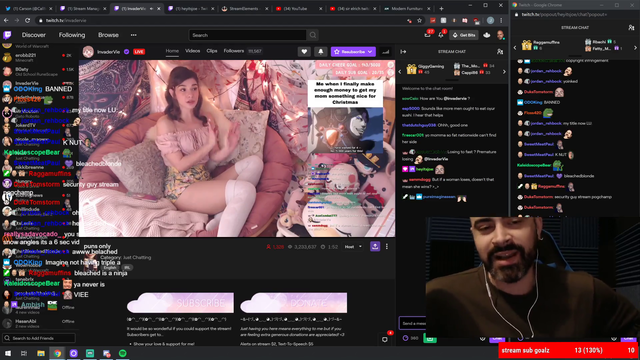Open the user avatar menu in Twitch nav
Screen dimensions: 640x360
500,35
